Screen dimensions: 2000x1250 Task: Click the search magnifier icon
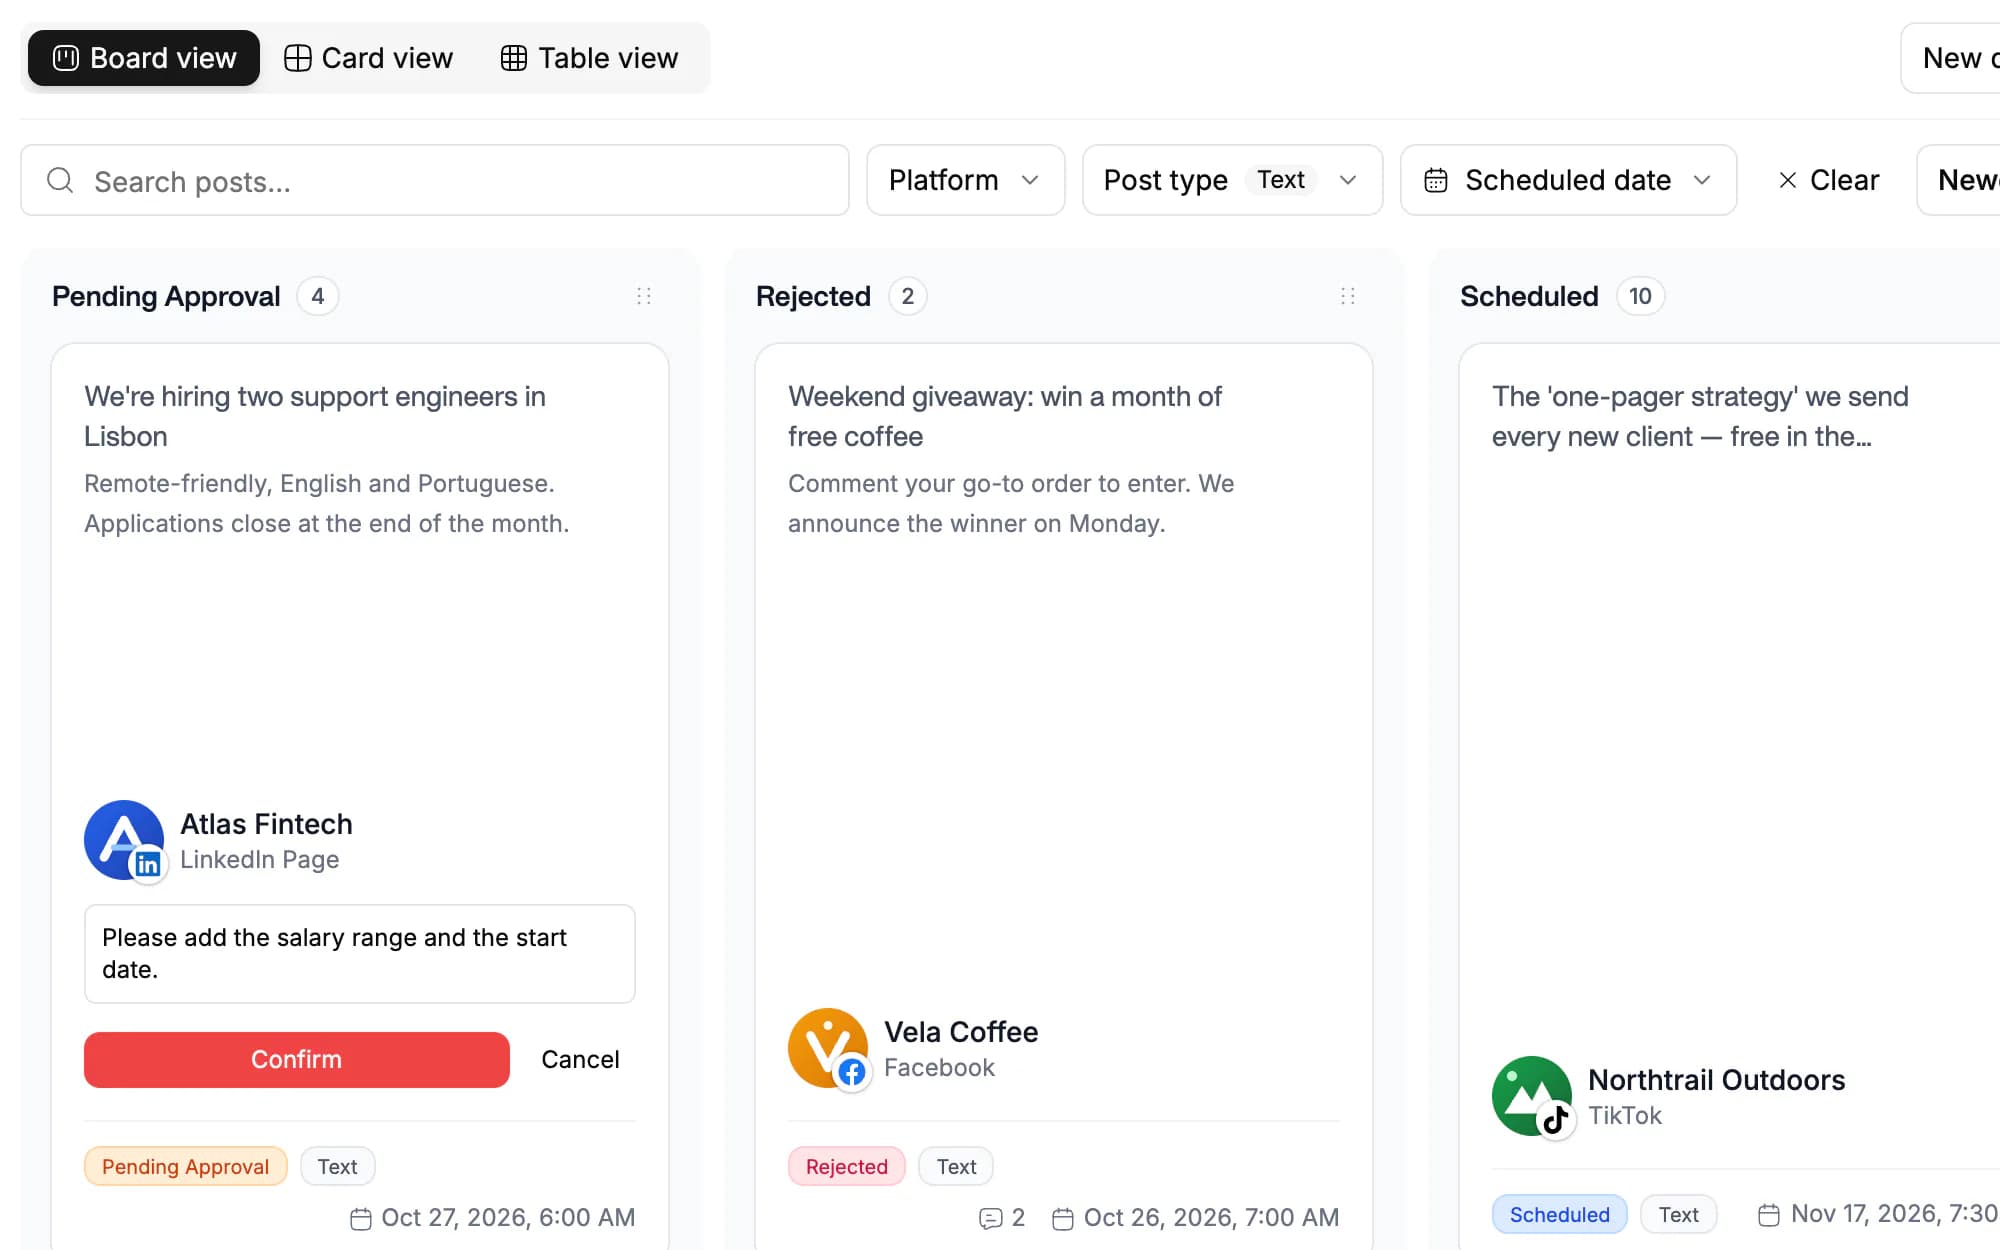point(60,180)
